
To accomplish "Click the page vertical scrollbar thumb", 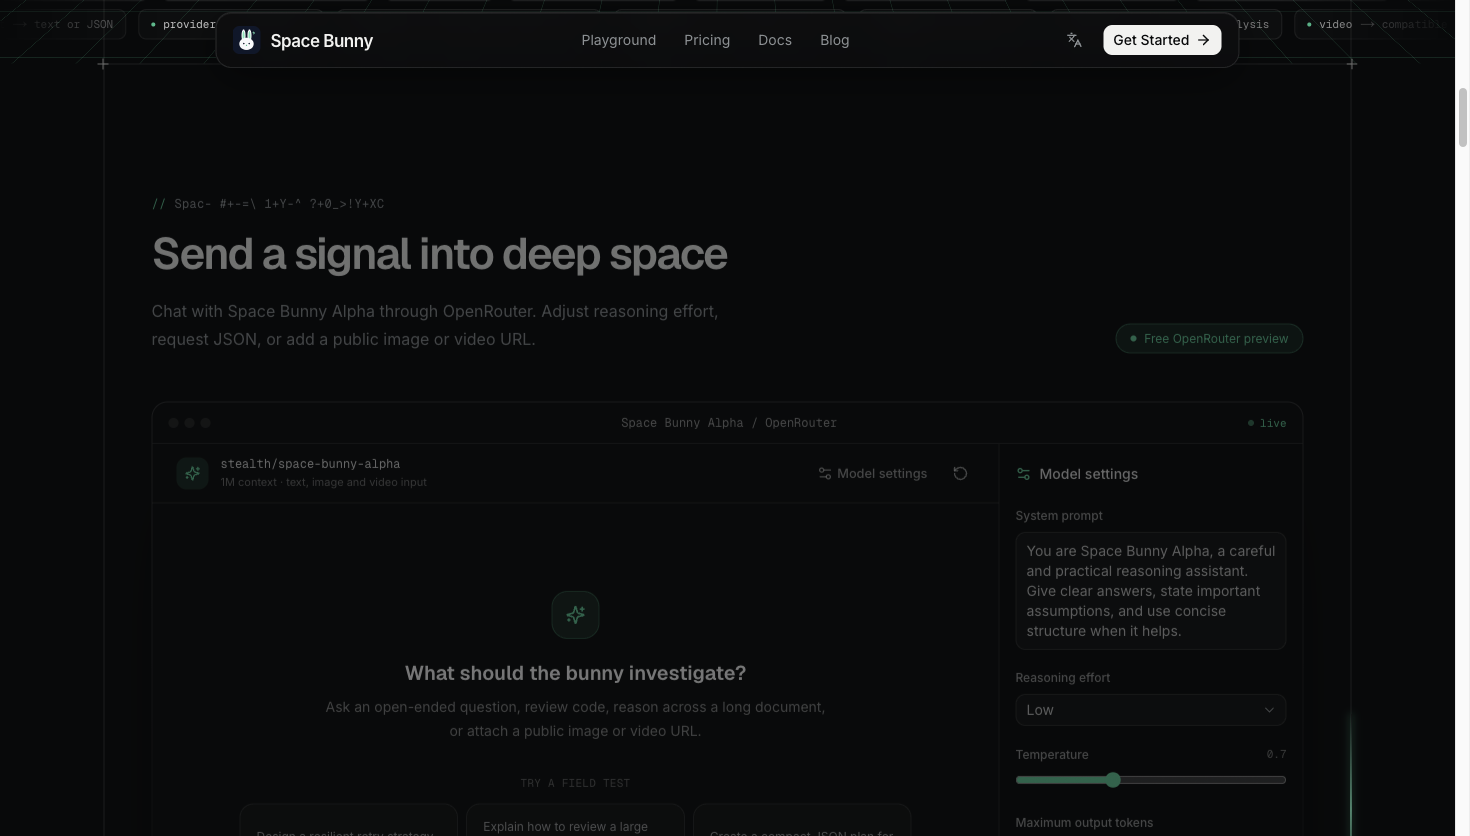I will point(1462,118).
